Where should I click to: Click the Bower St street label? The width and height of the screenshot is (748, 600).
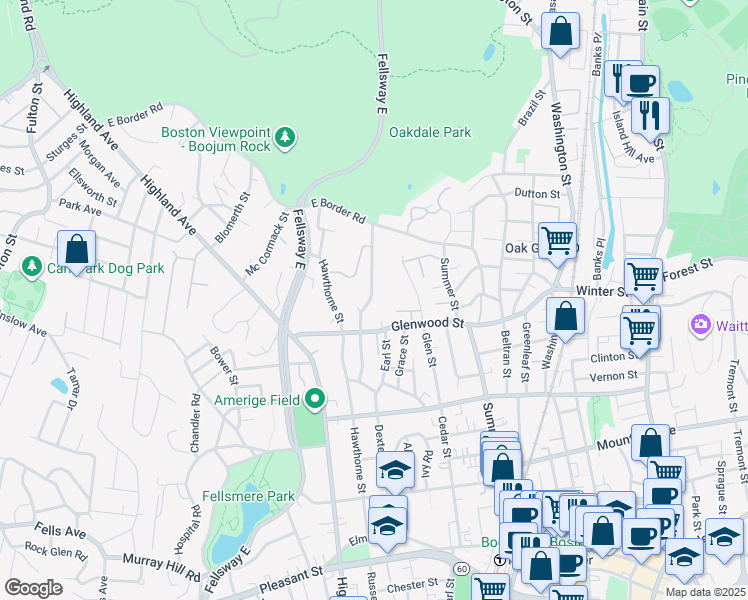(224, 366)
